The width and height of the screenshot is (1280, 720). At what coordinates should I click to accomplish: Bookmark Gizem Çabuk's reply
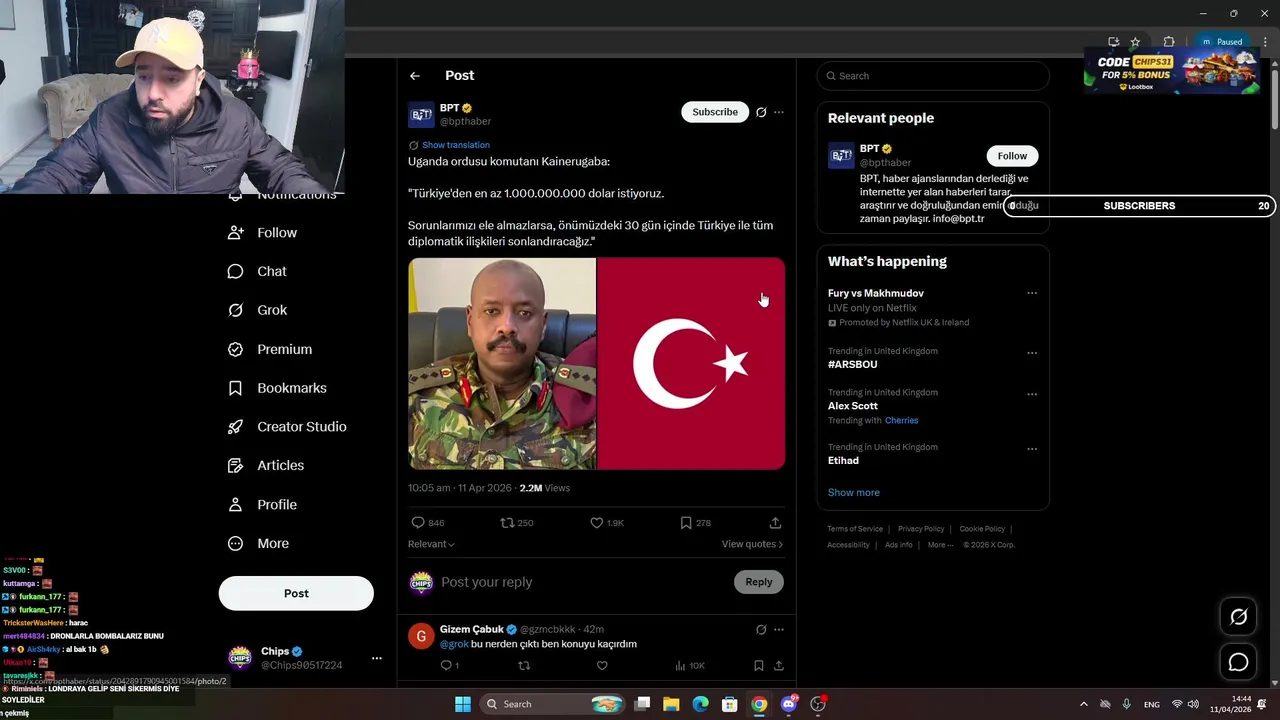tap(759, 666)
